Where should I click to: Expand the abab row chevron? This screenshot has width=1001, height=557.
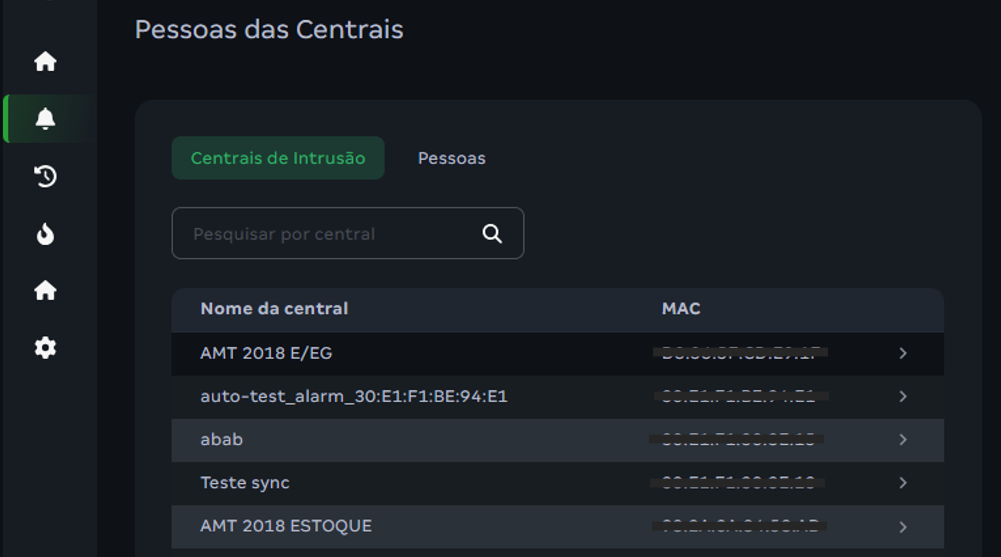(903, 439)
